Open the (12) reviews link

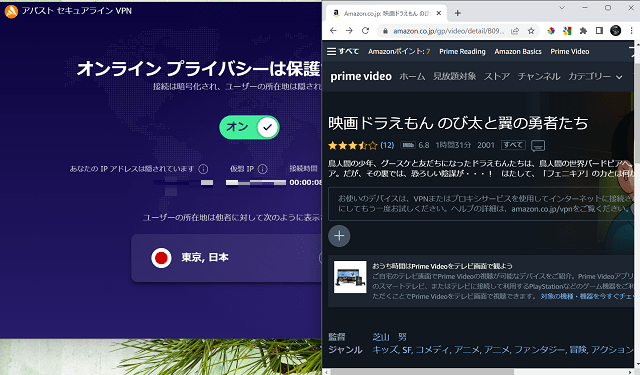click(387, 145)
